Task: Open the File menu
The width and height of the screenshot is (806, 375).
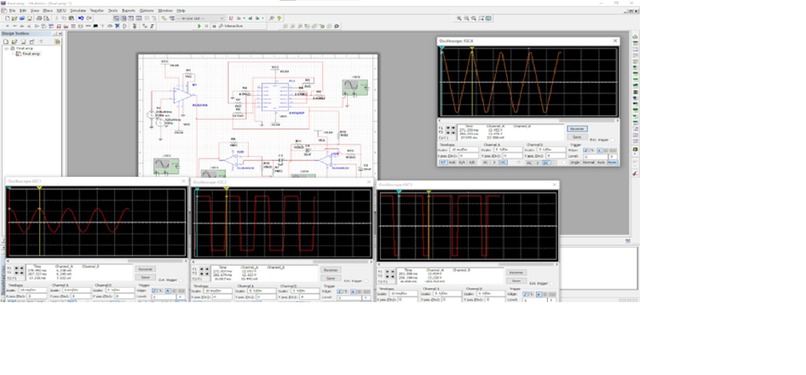Action: [x=12, y=10]
